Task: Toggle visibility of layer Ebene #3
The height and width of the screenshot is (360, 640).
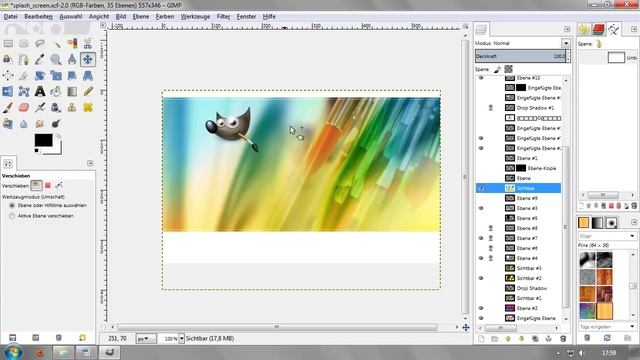Action: (481, 208)
